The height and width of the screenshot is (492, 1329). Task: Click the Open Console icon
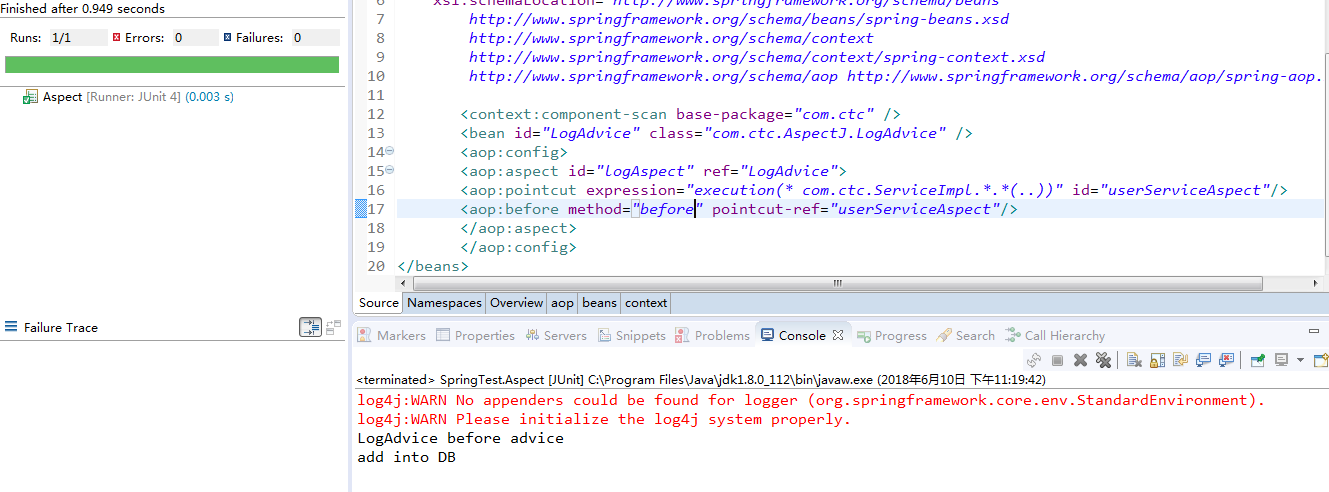(x=1320, y=360)
